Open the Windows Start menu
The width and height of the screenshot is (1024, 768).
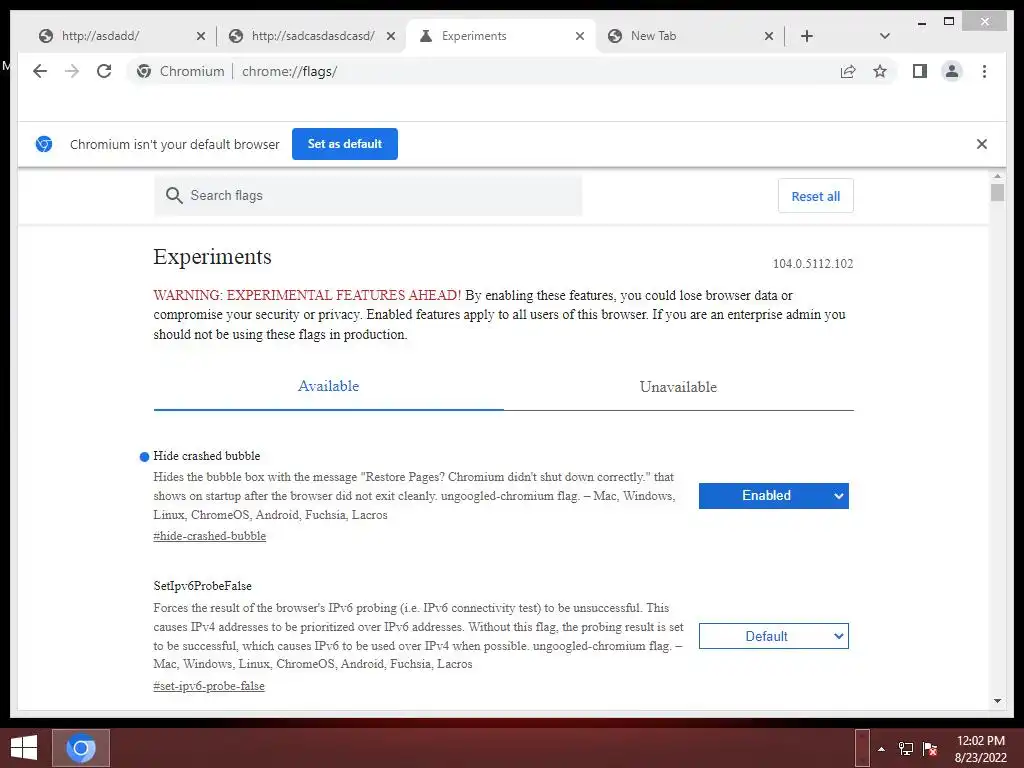[x=24, y=748]
